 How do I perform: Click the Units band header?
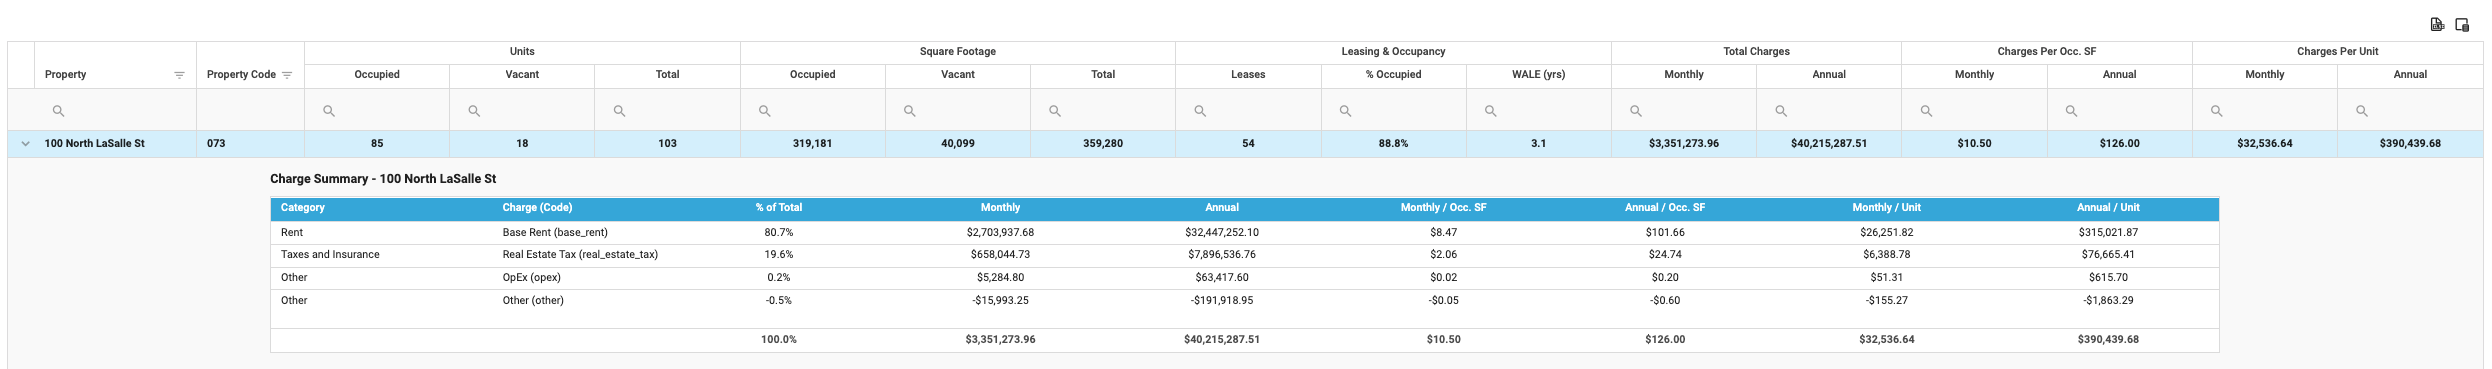(x=522, y=52)
